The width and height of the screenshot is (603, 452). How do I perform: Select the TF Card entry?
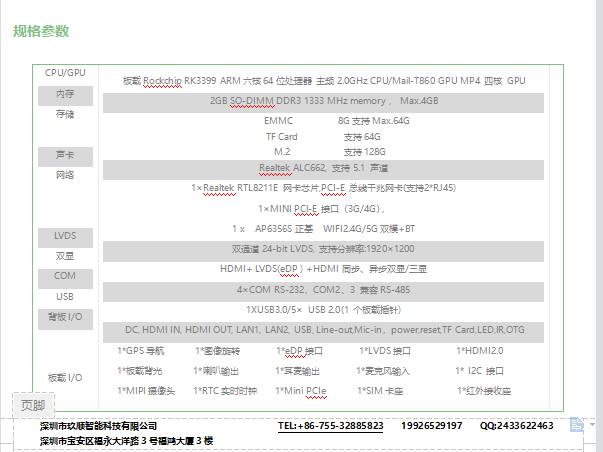[282, 137]
